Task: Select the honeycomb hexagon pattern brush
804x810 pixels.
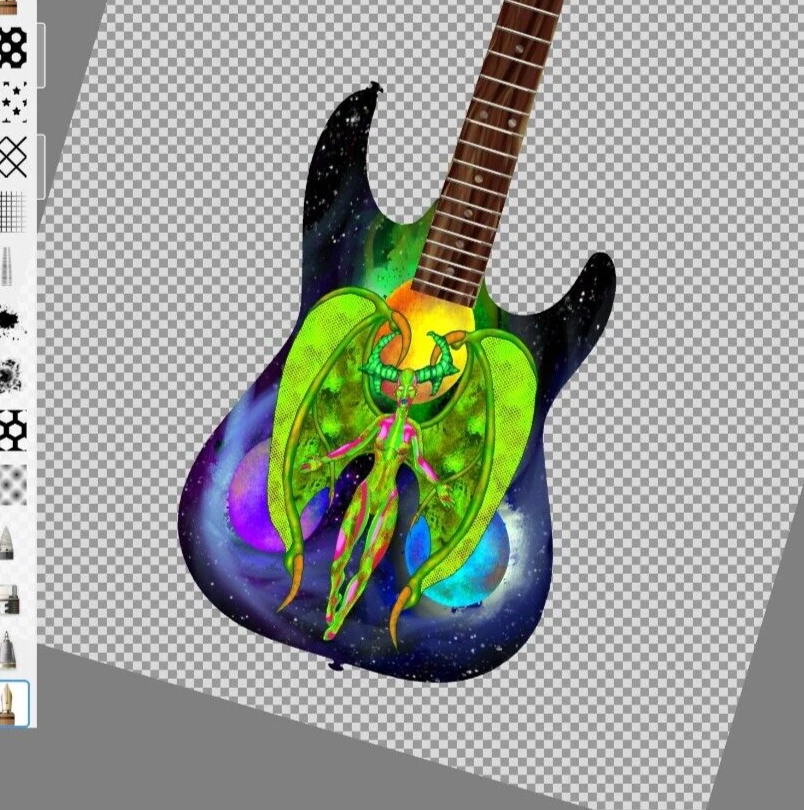Action: click(13, 430)
